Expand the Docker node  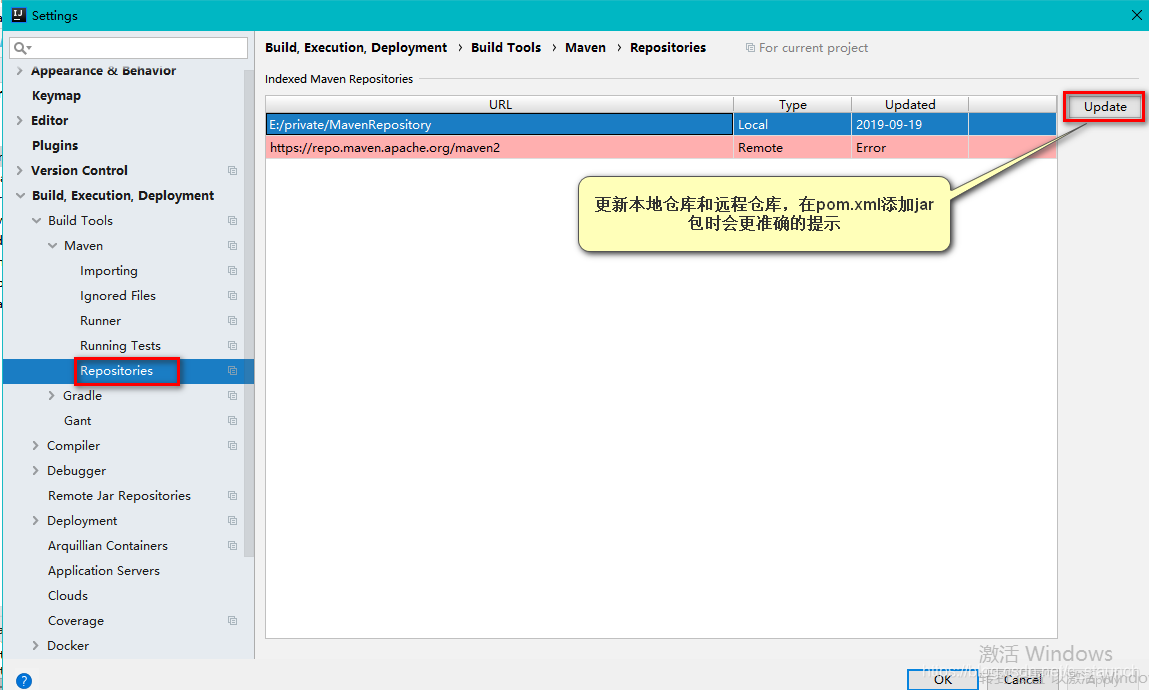(35, 645)
